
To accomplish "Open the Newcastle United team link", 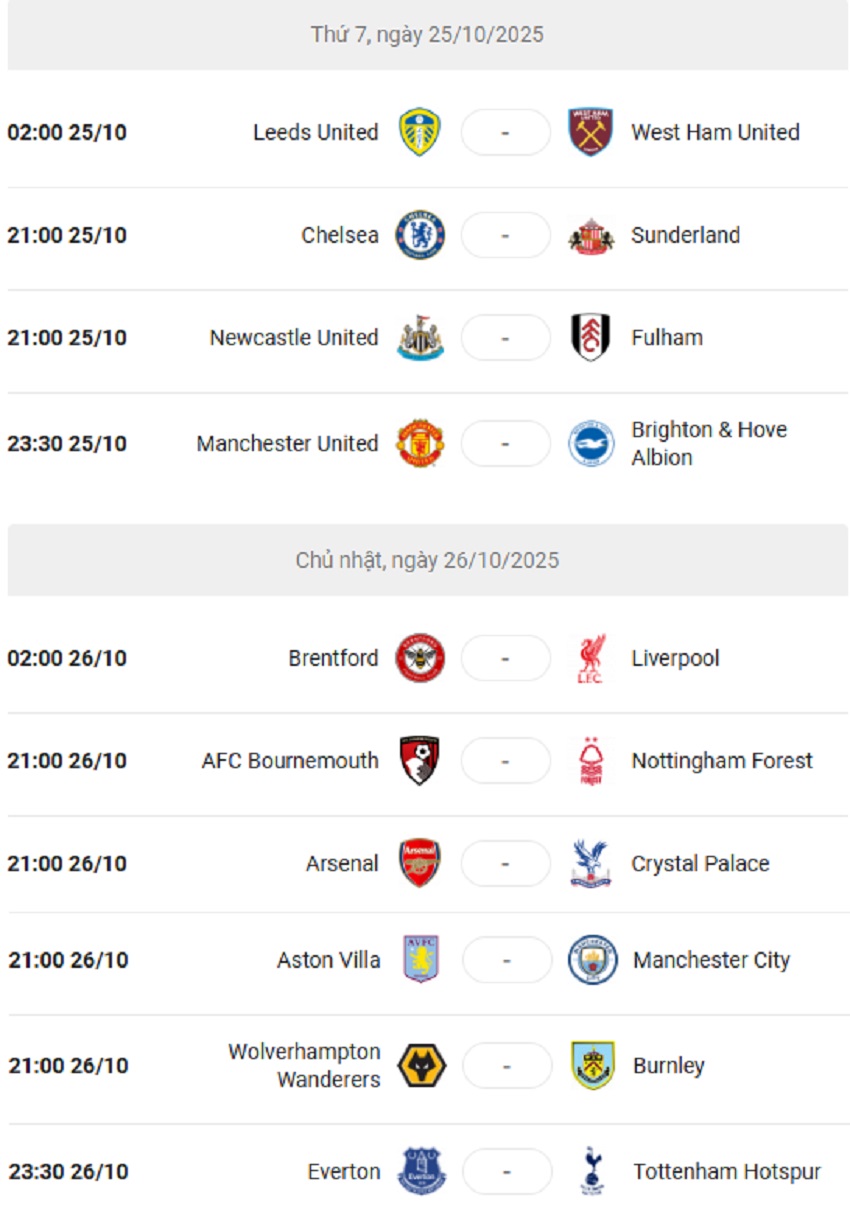I will pyautogui.click(x=293, y=338).
